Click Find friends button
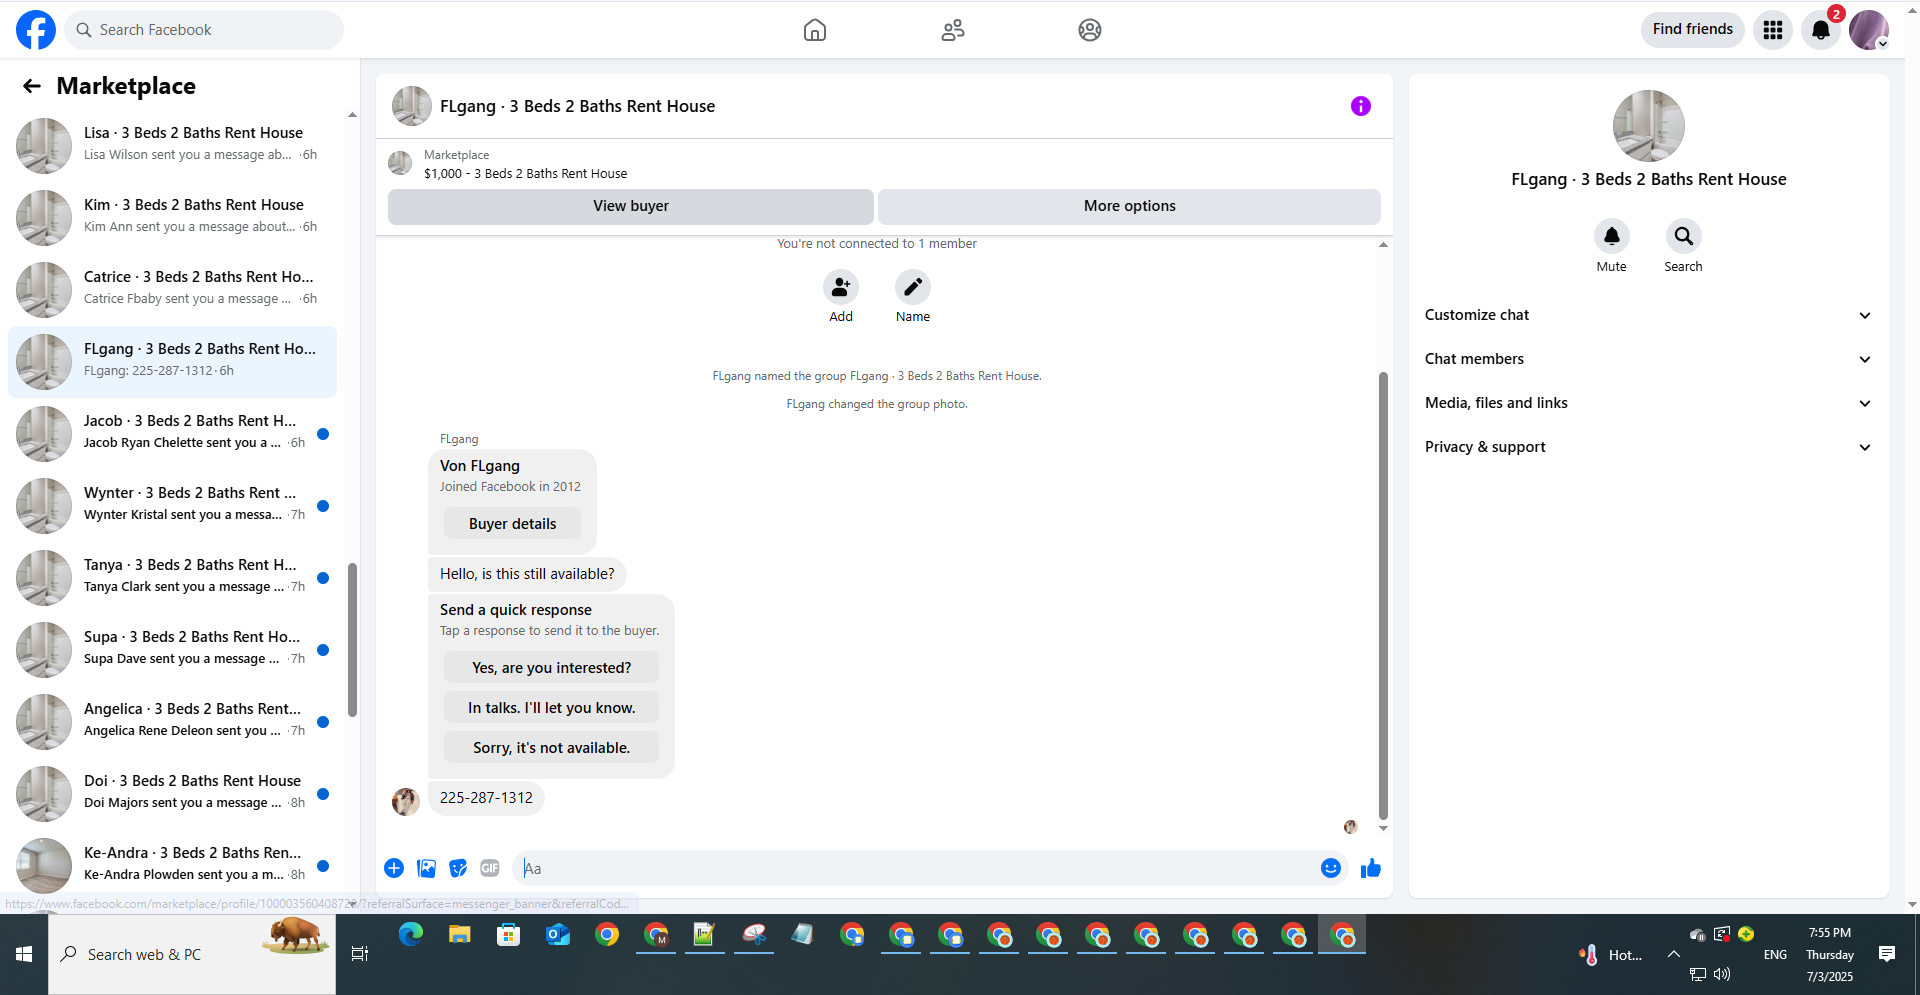1920x995 pixels. (1693, 29)
